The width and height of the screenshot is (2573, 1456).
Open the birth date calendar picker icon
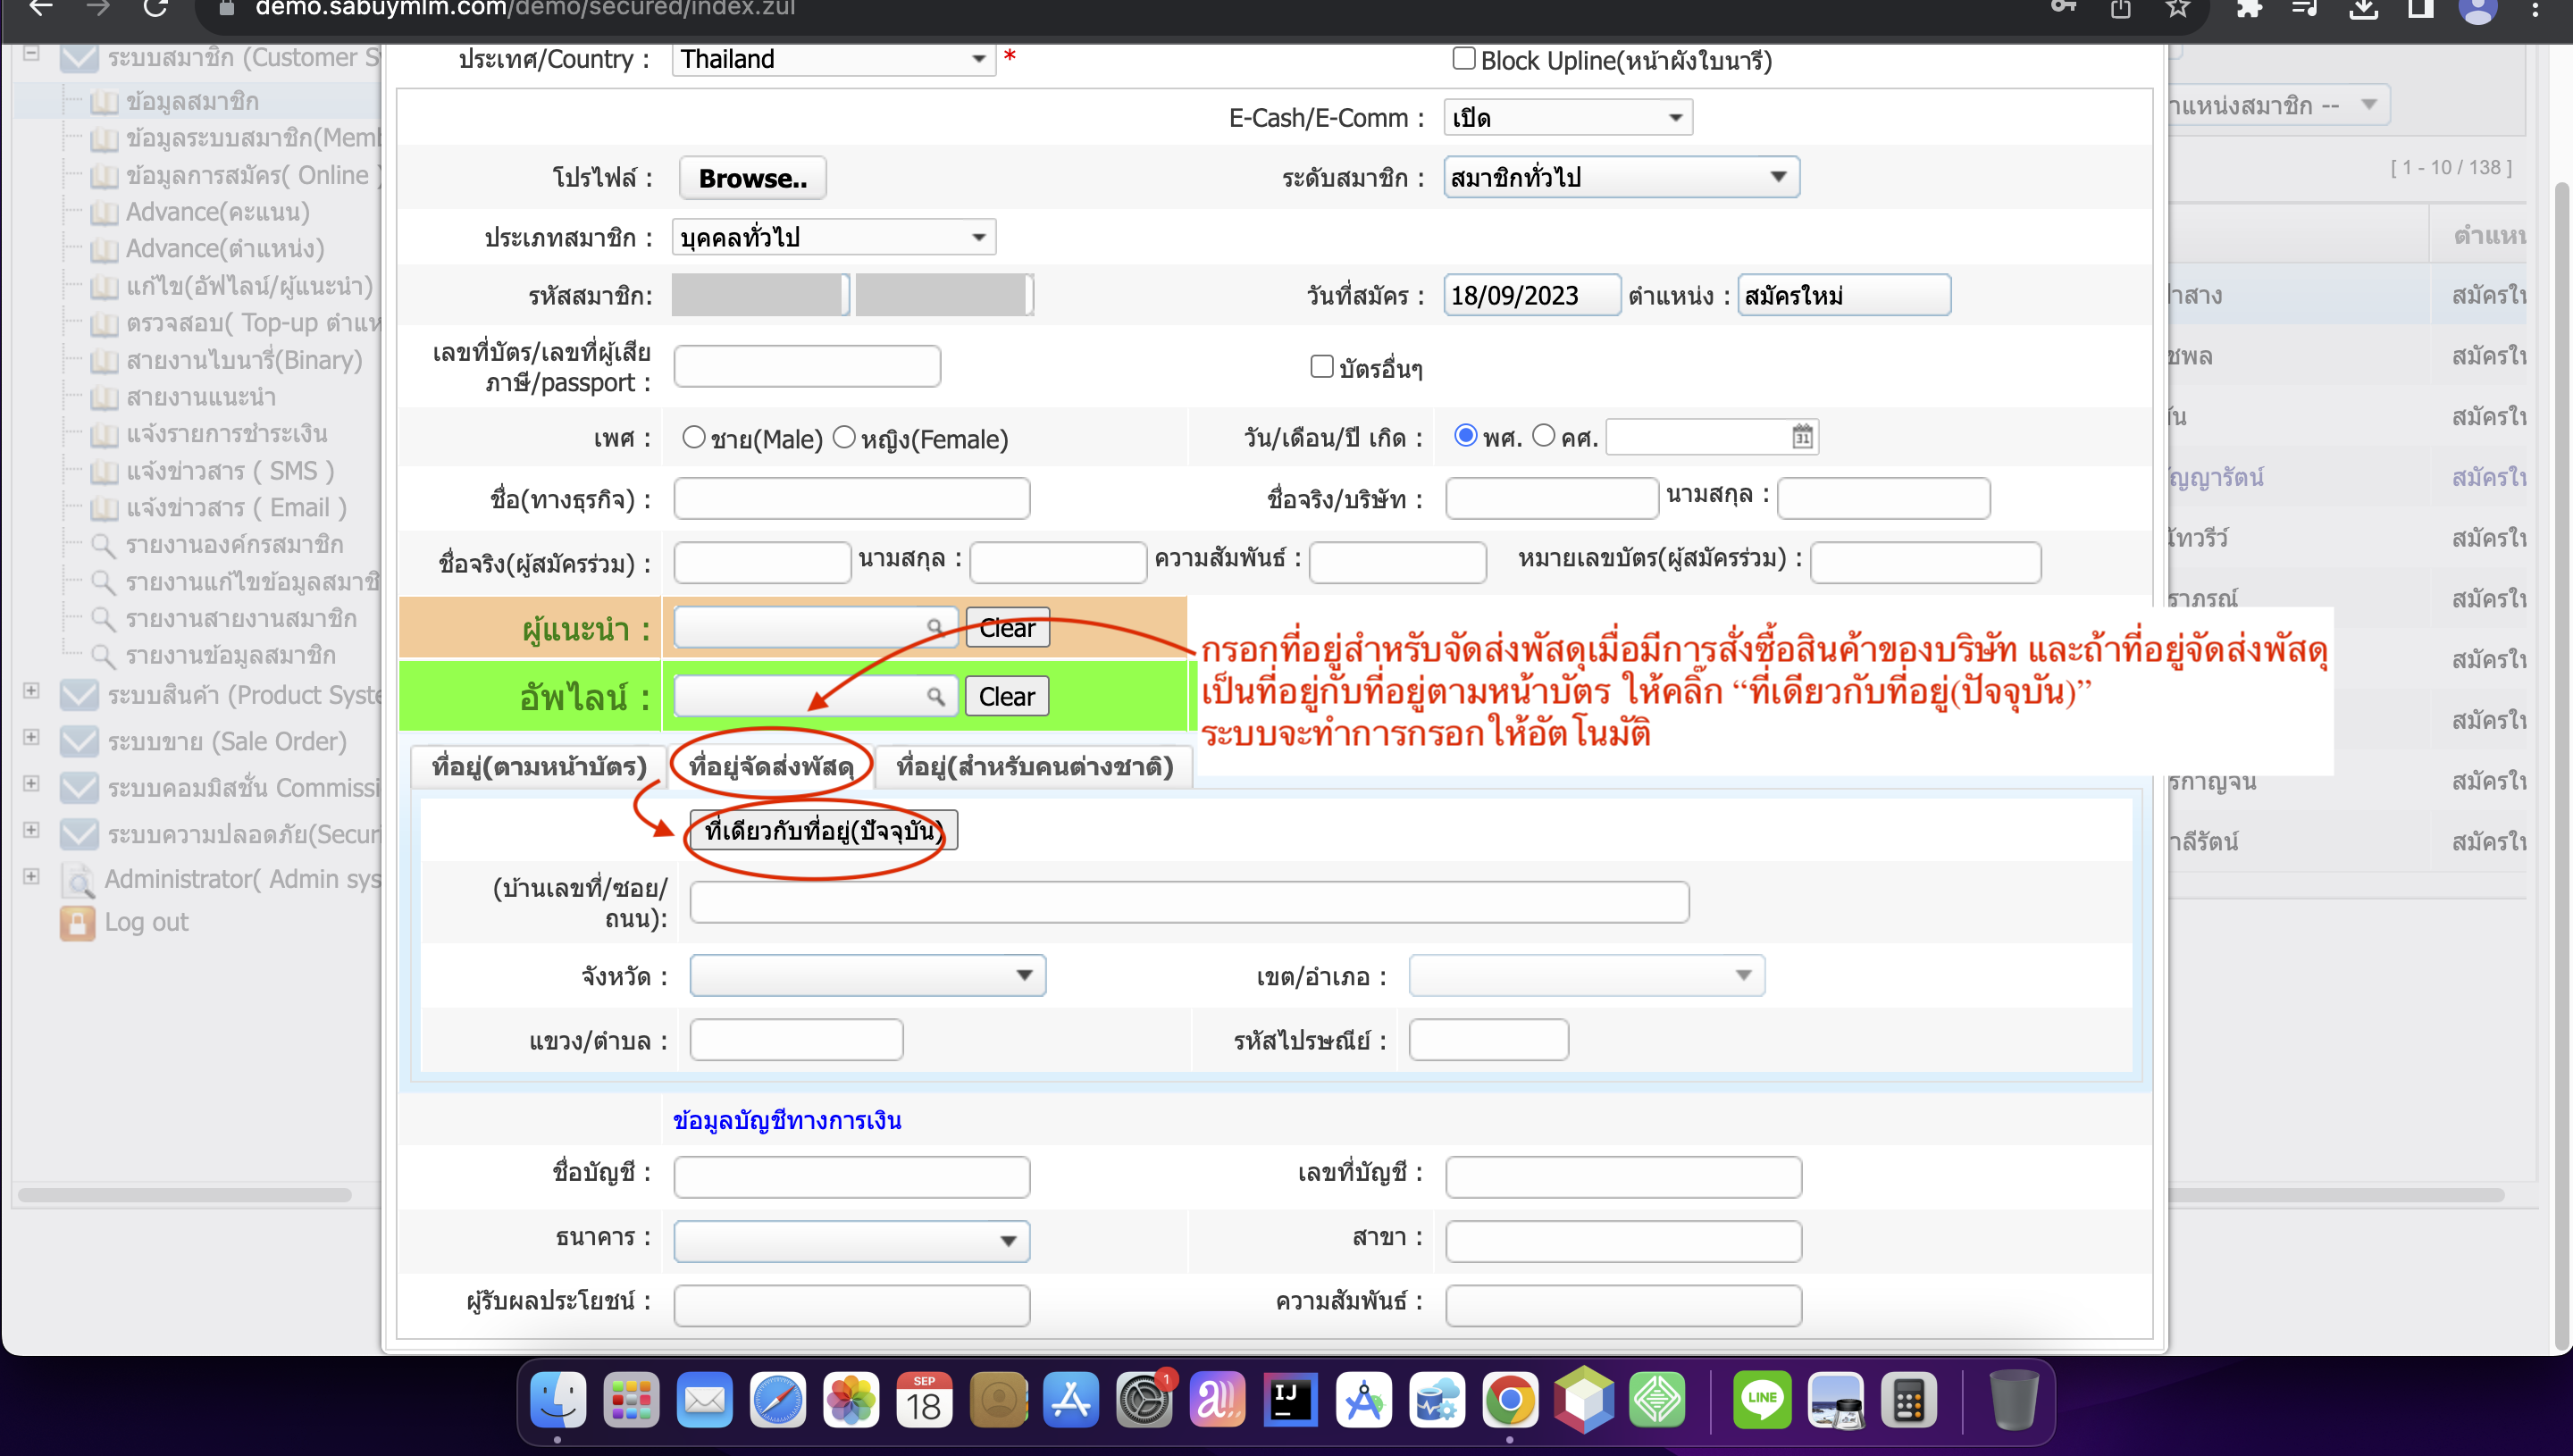pyautogui.click(x=1802, y=437)
